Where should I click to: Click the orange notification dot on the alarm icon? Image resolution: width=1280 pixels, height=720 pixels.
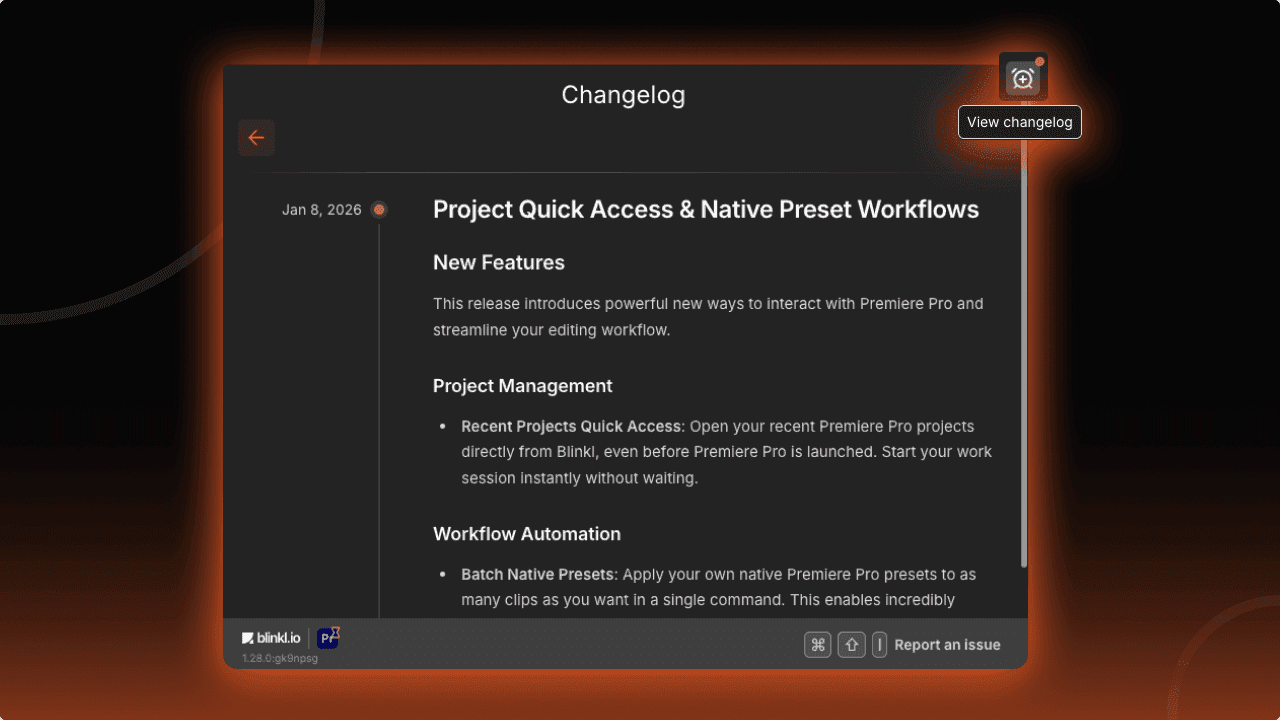[x=1040, y=60]
